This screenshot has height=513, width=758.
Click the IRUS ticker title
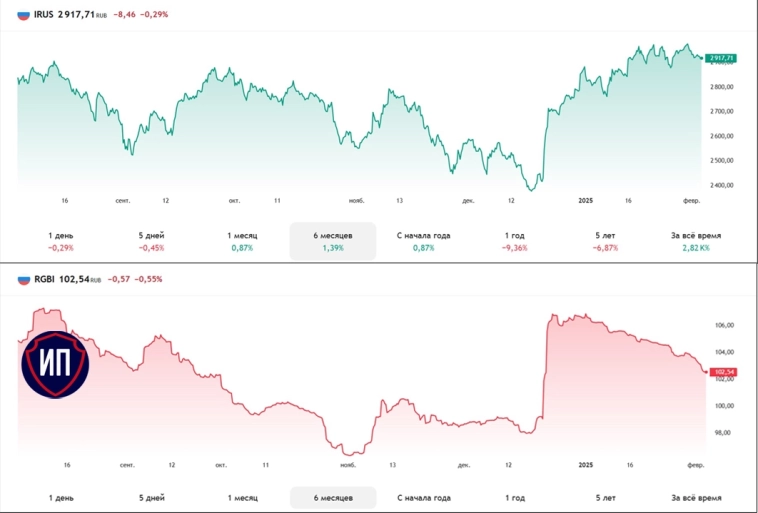(45, 16)
